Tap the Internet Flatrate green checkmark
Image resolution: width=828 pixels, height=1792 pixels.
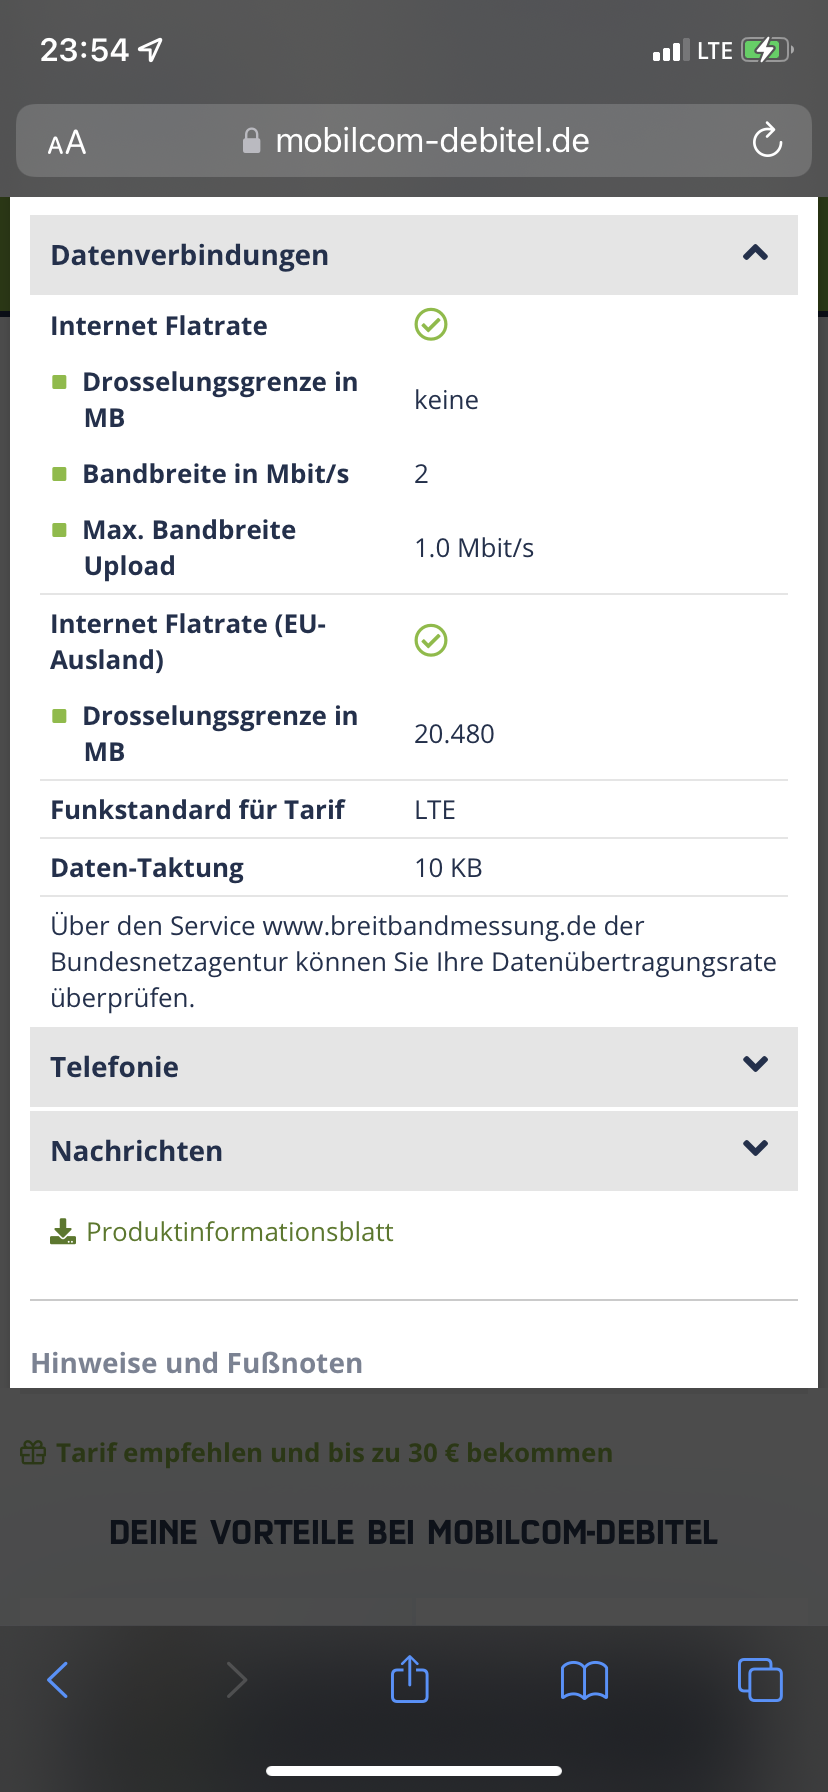pyautogui.click(x=431, y=324)
